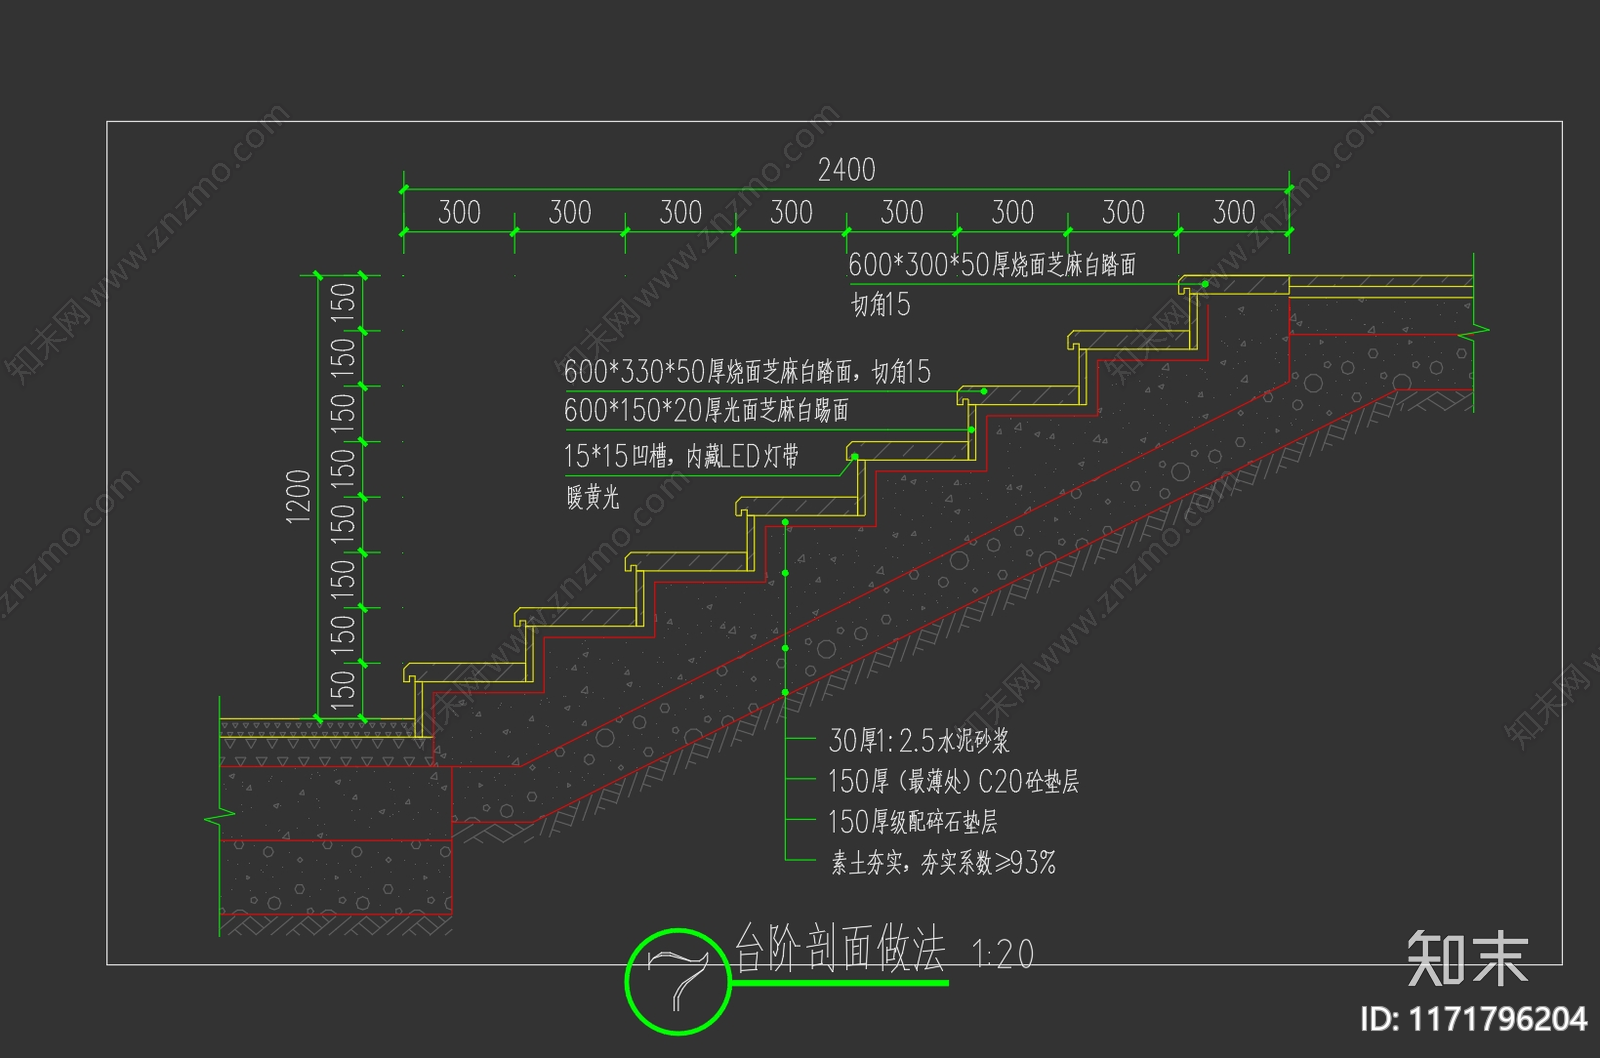The height and width of the screenshot is (1058, 1600).
Task: Select the '150厚级配碎石垫层' layer note
Action: pos(912,822)
